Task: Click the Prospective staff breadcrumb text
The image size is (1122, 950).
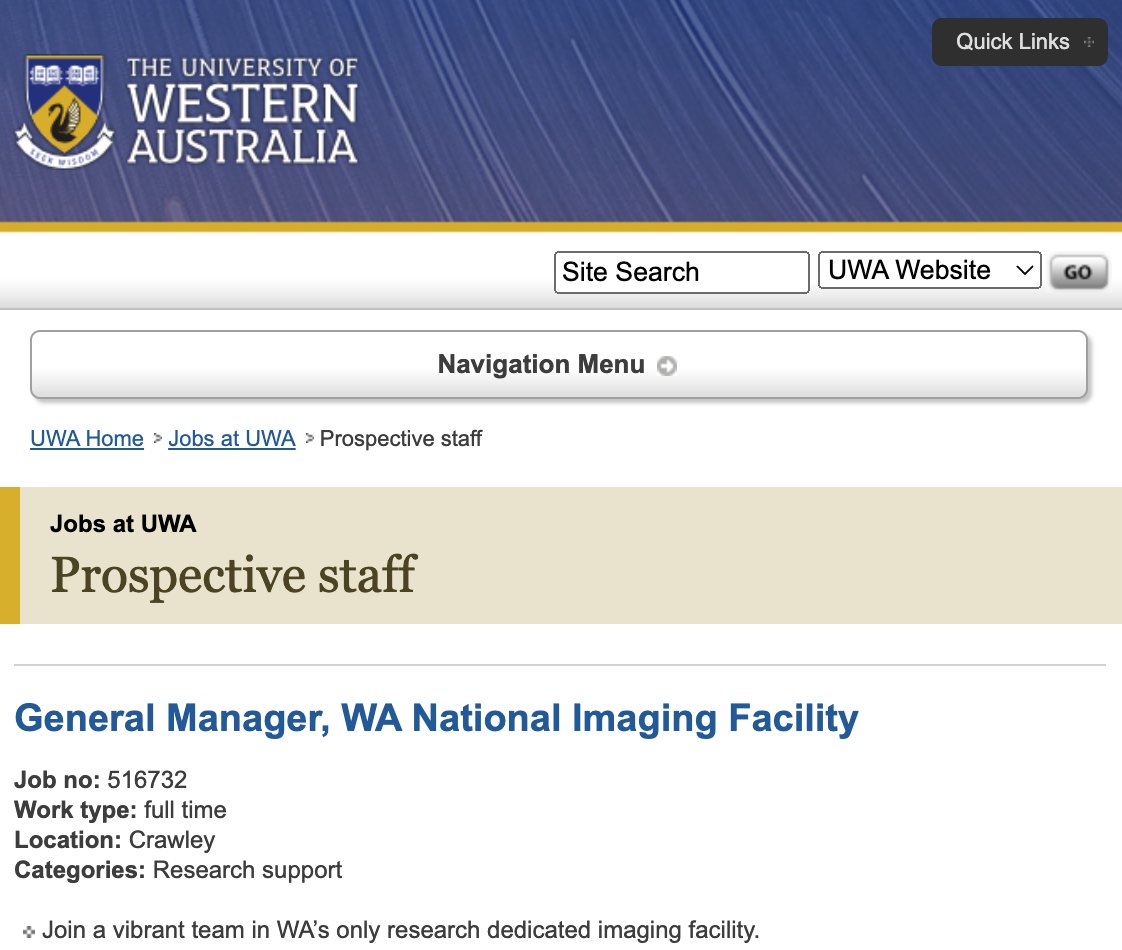Action: (401, 439)
